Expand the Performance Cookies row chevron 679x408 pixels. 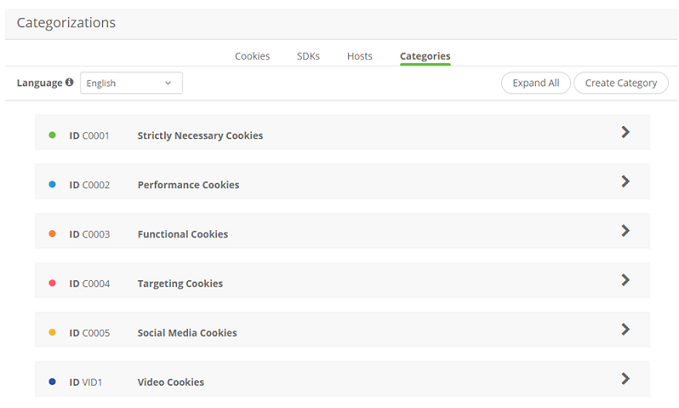coord(625,182)
